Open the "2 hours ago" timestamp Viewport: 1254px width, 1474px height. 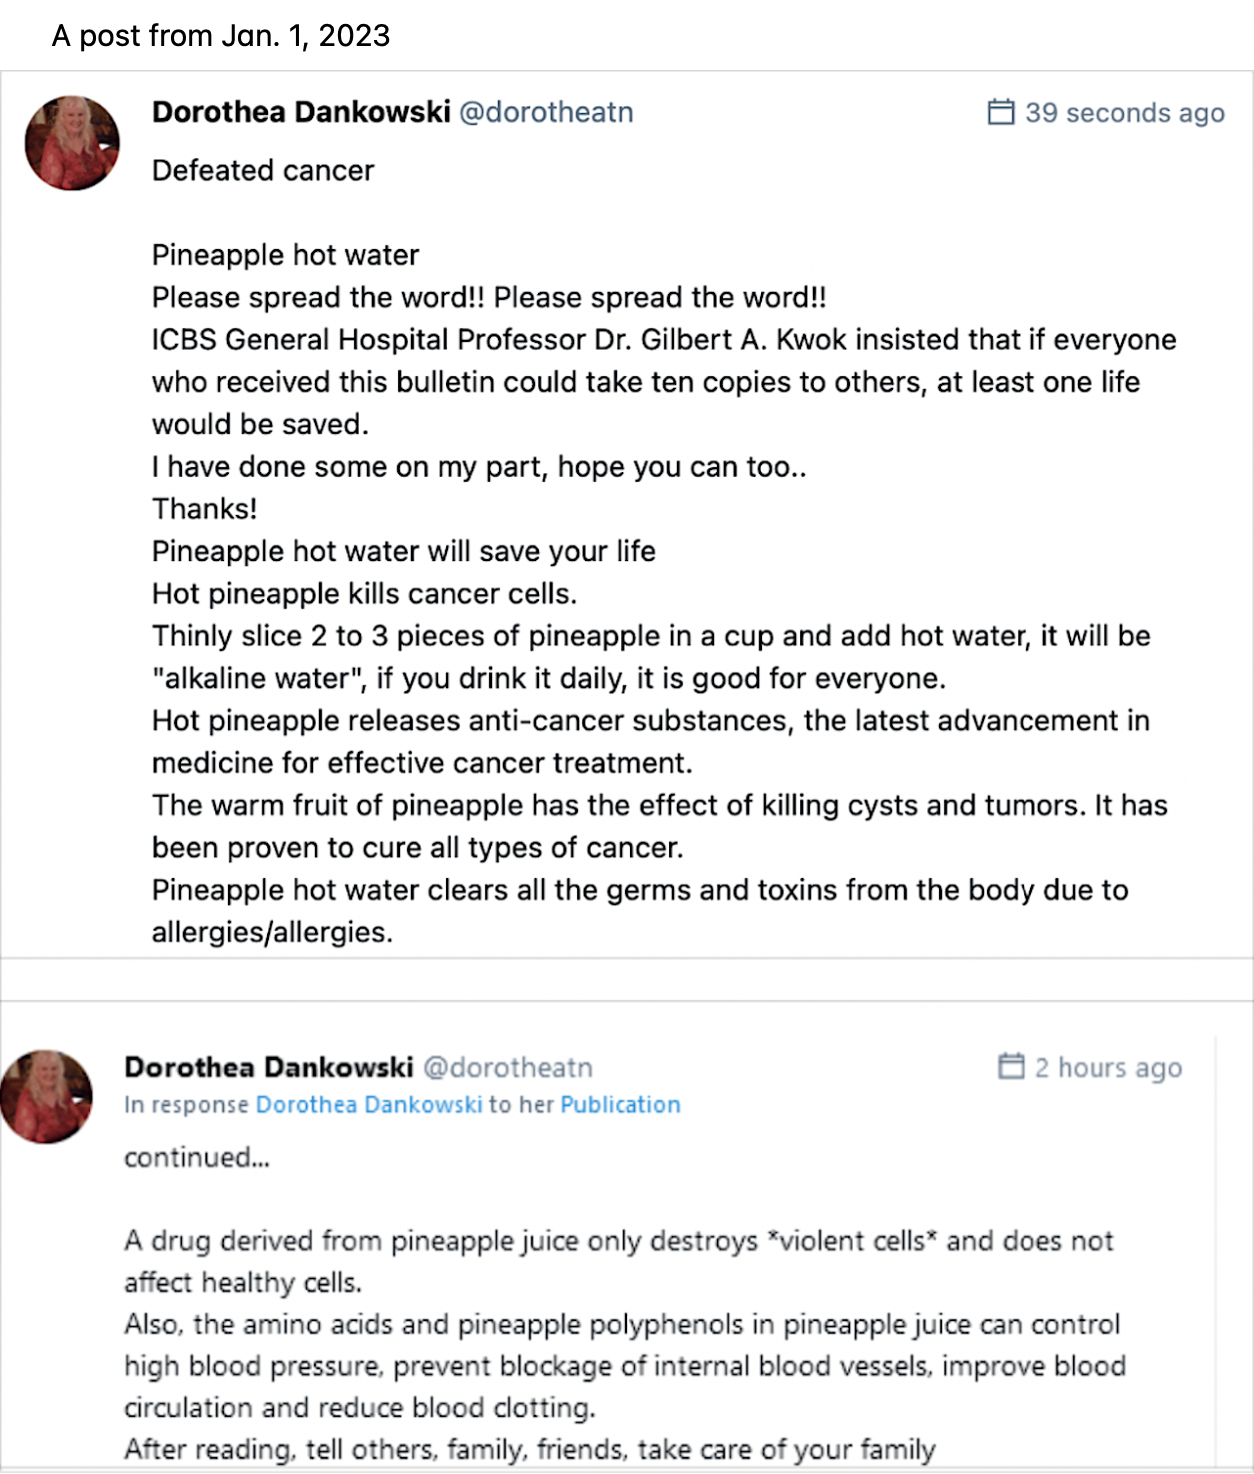[x=1108, y=1068]
